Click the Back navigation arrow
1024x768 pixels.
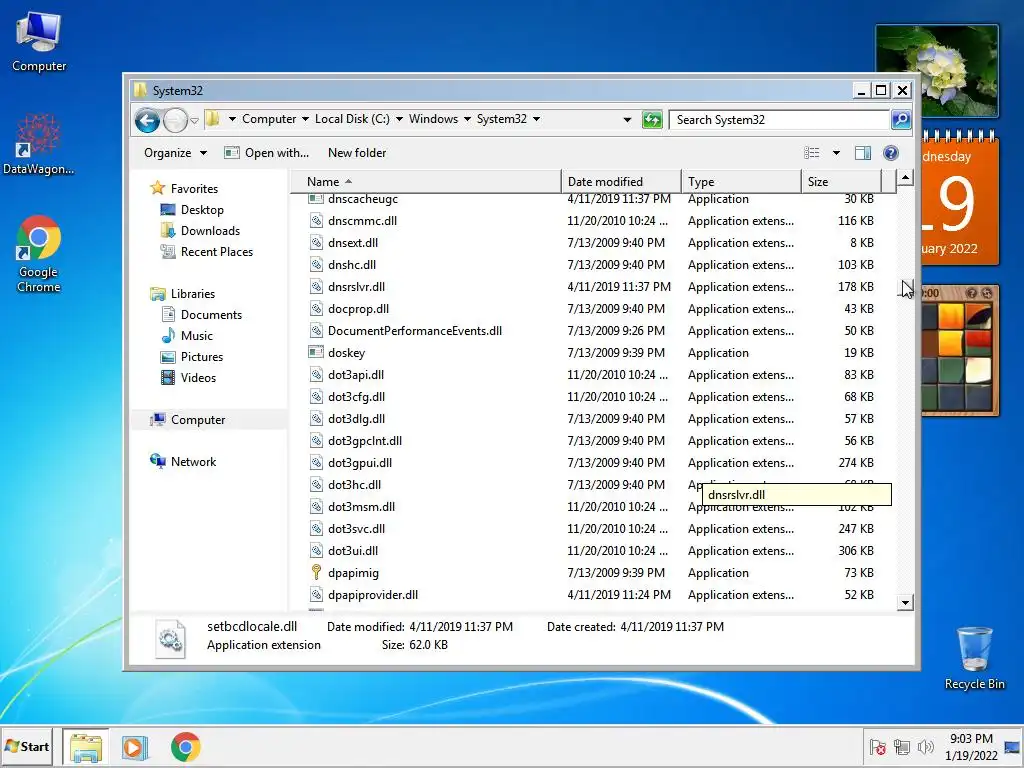[147, 120]
